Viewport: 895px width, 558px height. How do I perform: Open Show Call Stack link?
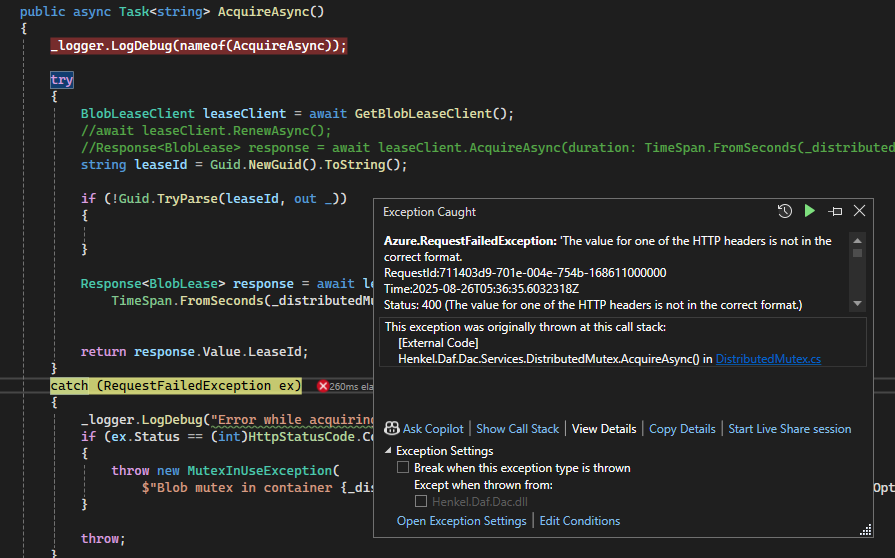(518, 429)
